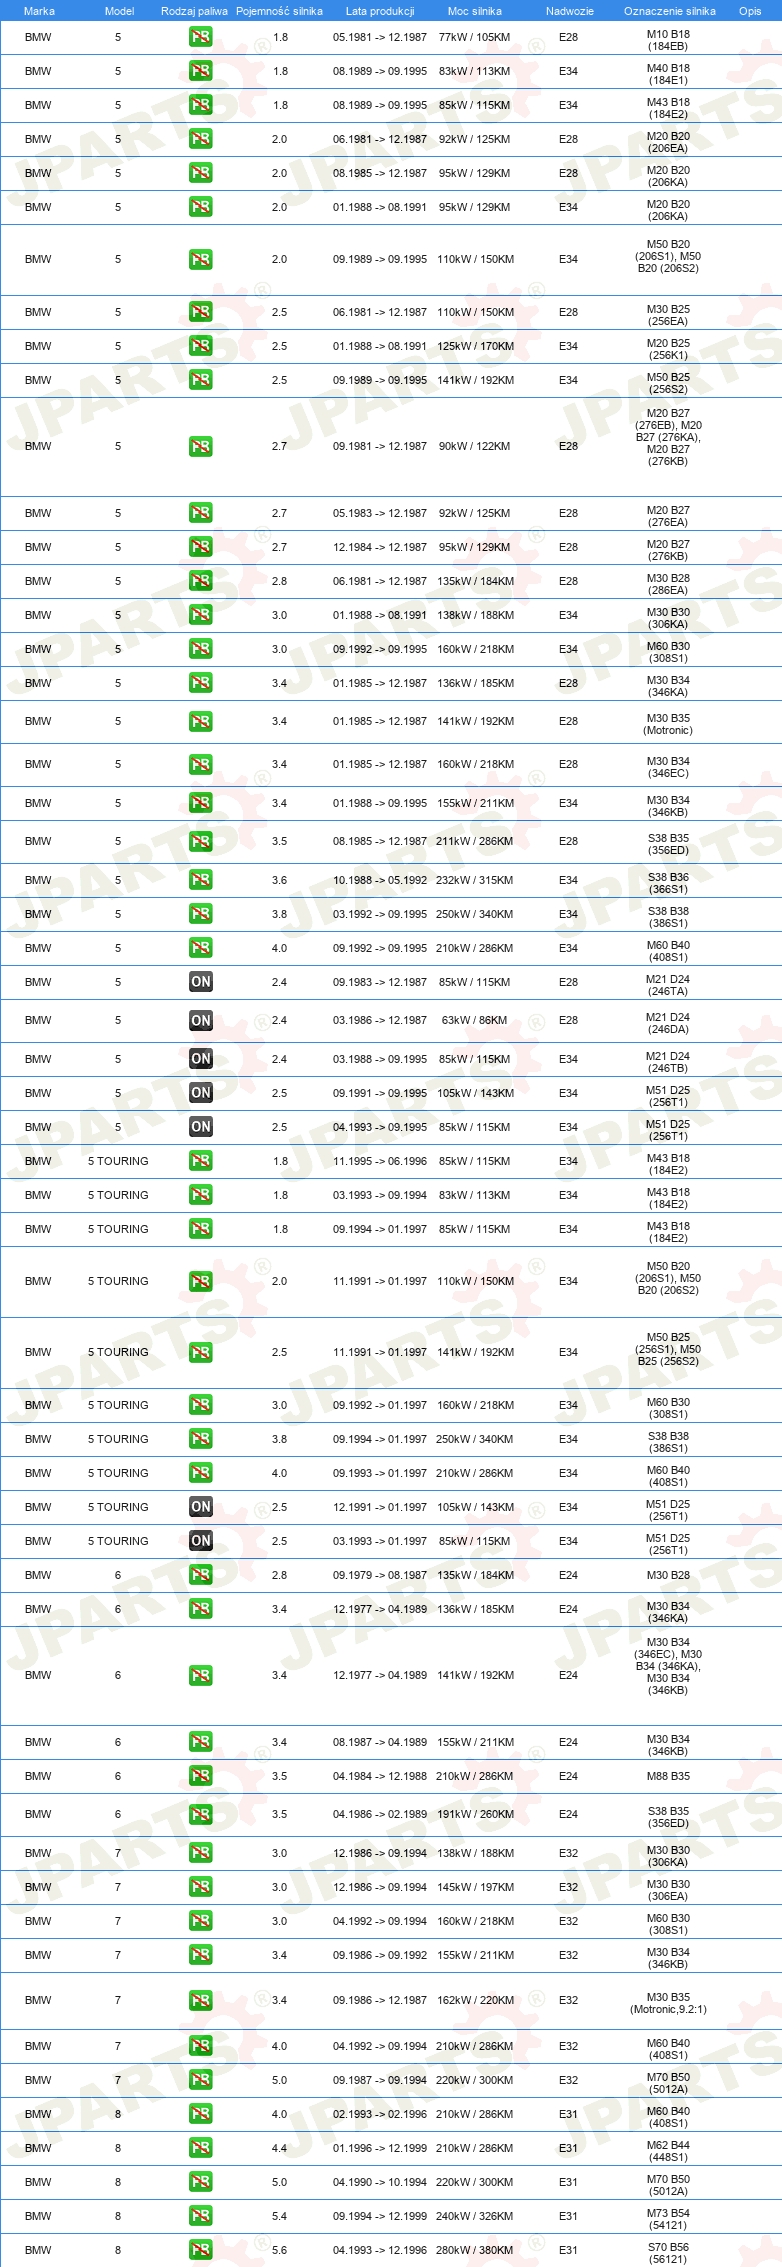Click model 8 in the M62 B44 row
The height and width of the screenshot is (2267, 782).
118,2148
